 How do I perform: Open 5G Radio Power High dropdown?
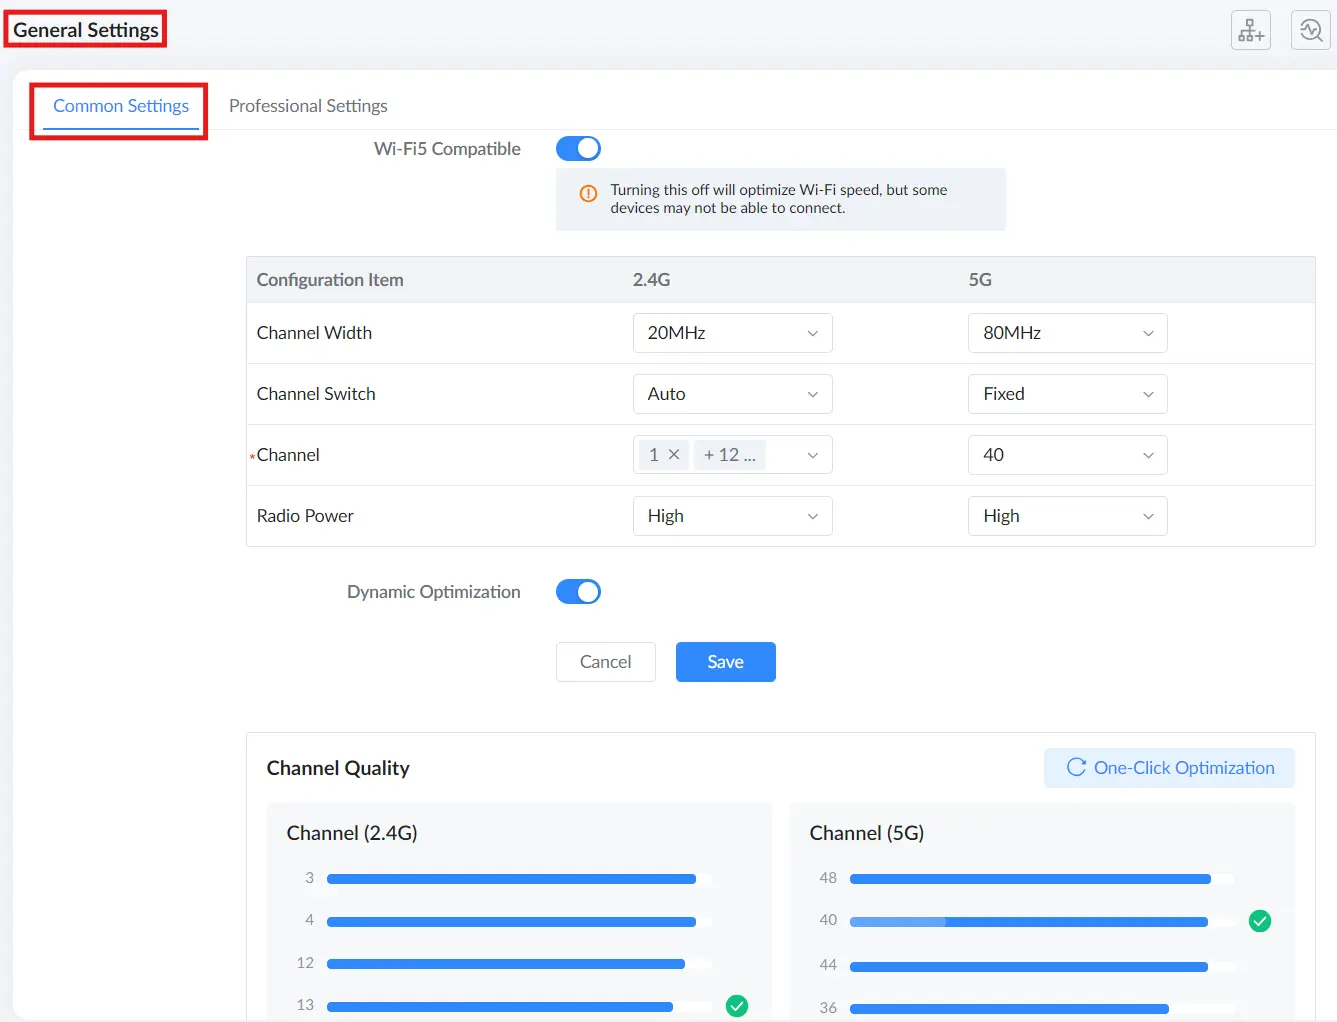coord(1068,516)
